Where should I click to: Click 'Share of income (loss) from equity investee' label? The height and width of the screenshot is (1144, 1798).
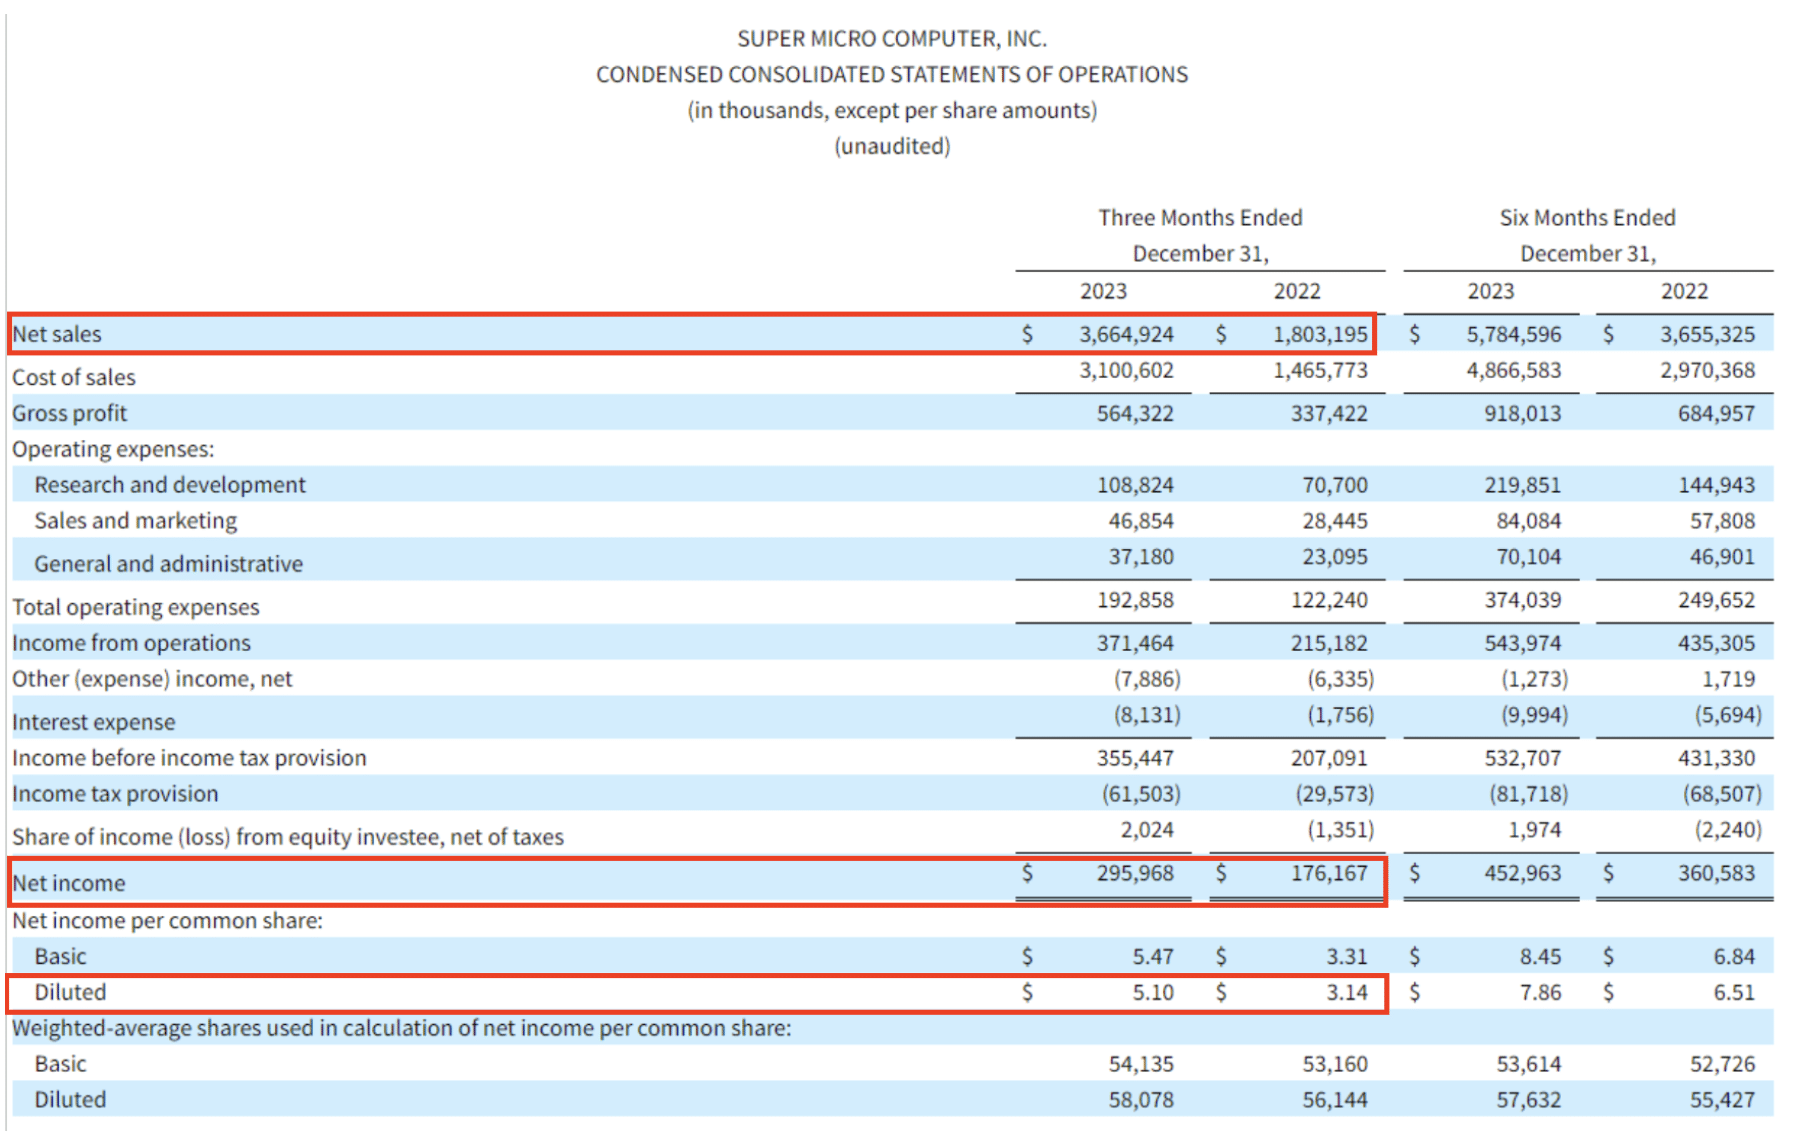[x=288, y=837]
